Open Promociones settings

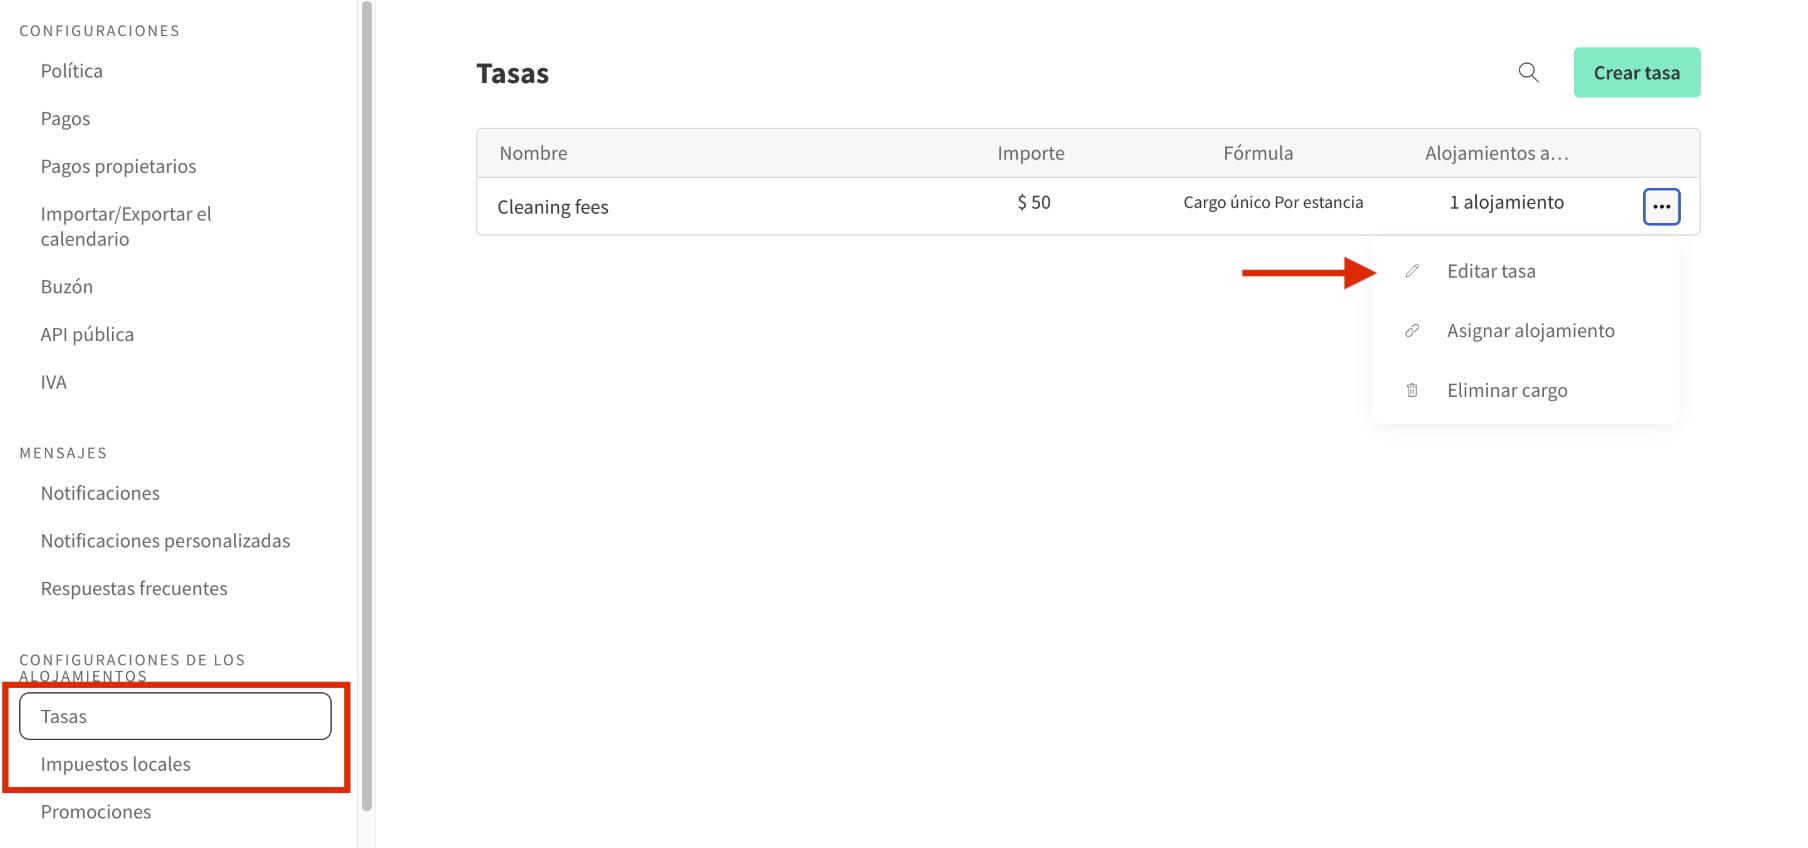[95, 811]
